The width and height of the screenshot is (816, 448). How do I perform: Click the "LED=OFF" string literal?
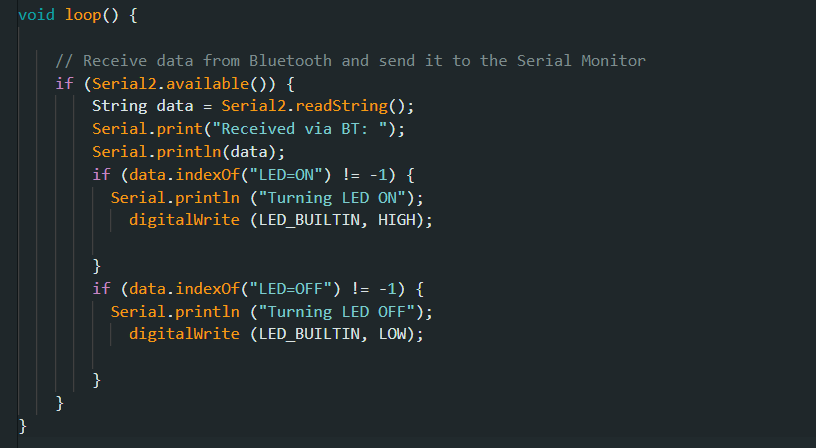291,289
